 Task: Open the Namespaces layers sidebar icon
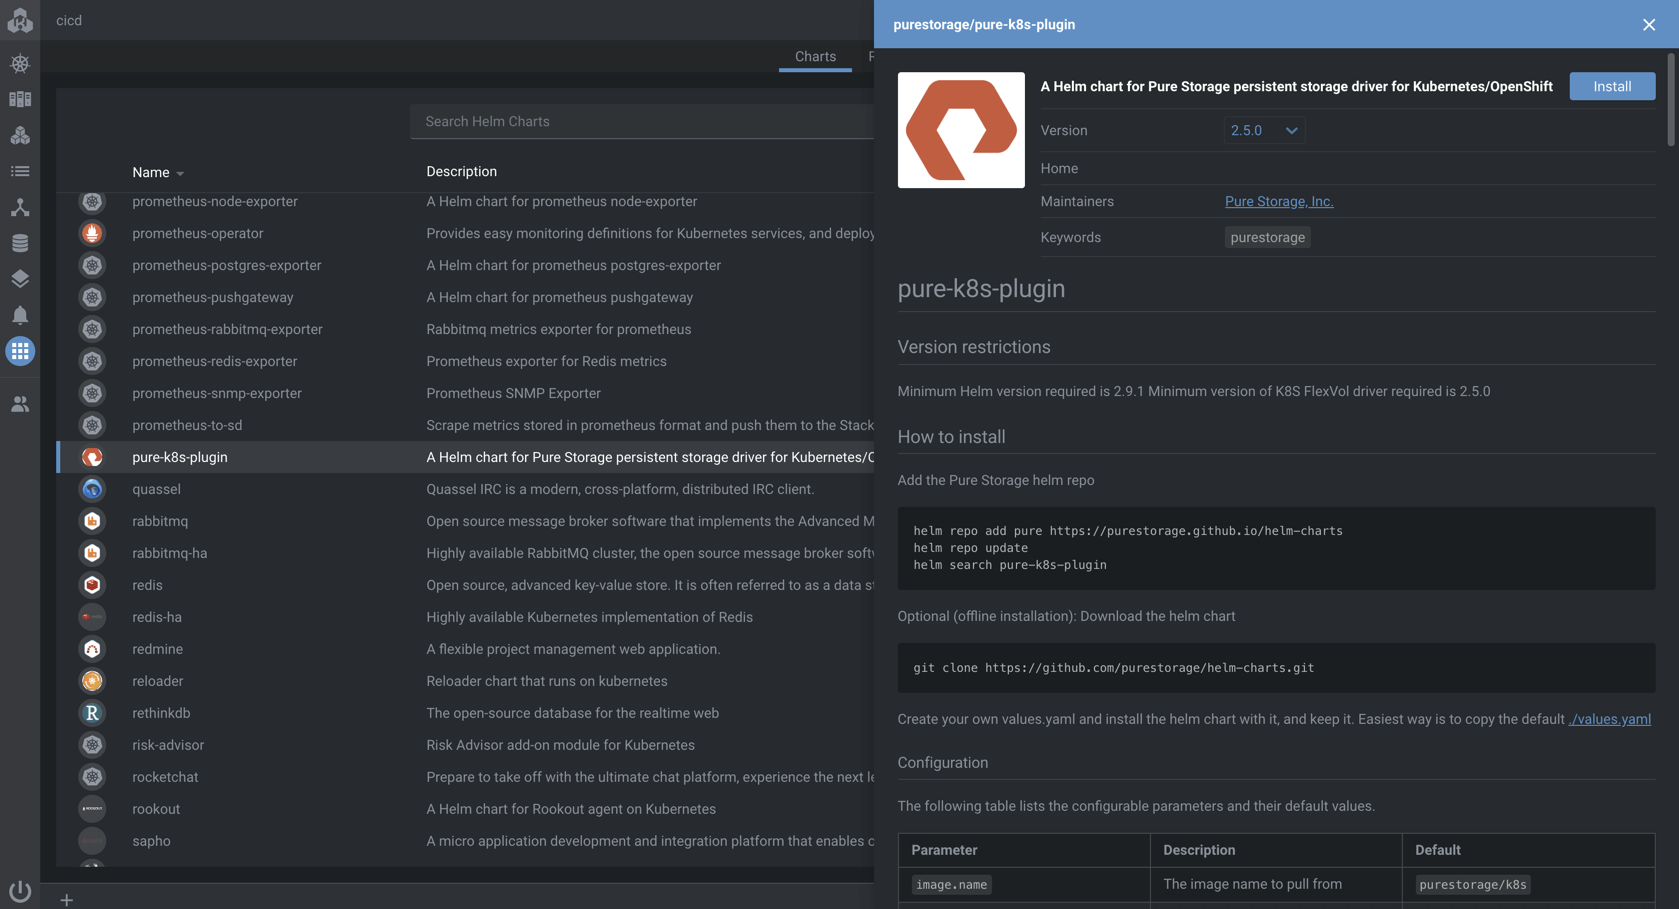[x=20, y=279]
